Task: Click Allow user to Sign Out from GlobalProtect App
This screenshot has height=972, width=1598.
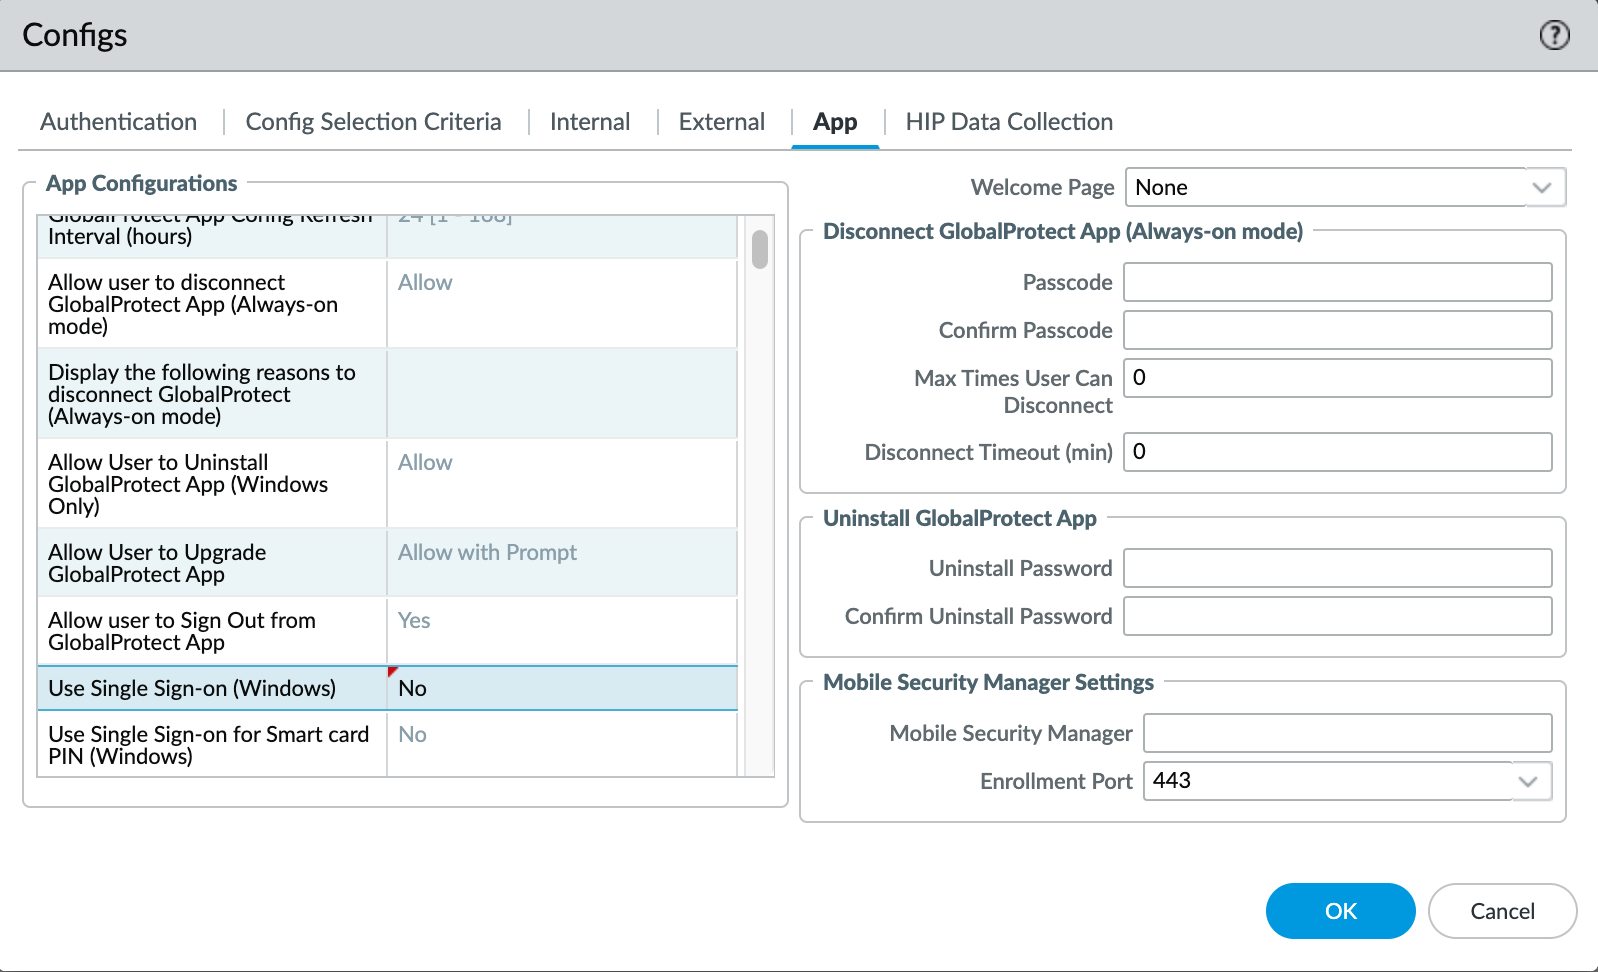Action: tap(182, 631)
